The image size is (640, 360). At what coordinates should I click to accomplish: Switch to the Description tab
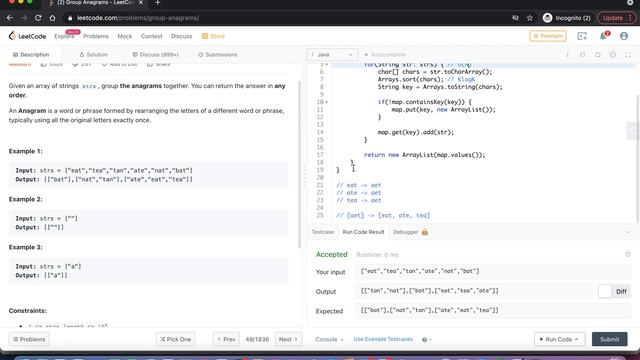tap(31, 55)
